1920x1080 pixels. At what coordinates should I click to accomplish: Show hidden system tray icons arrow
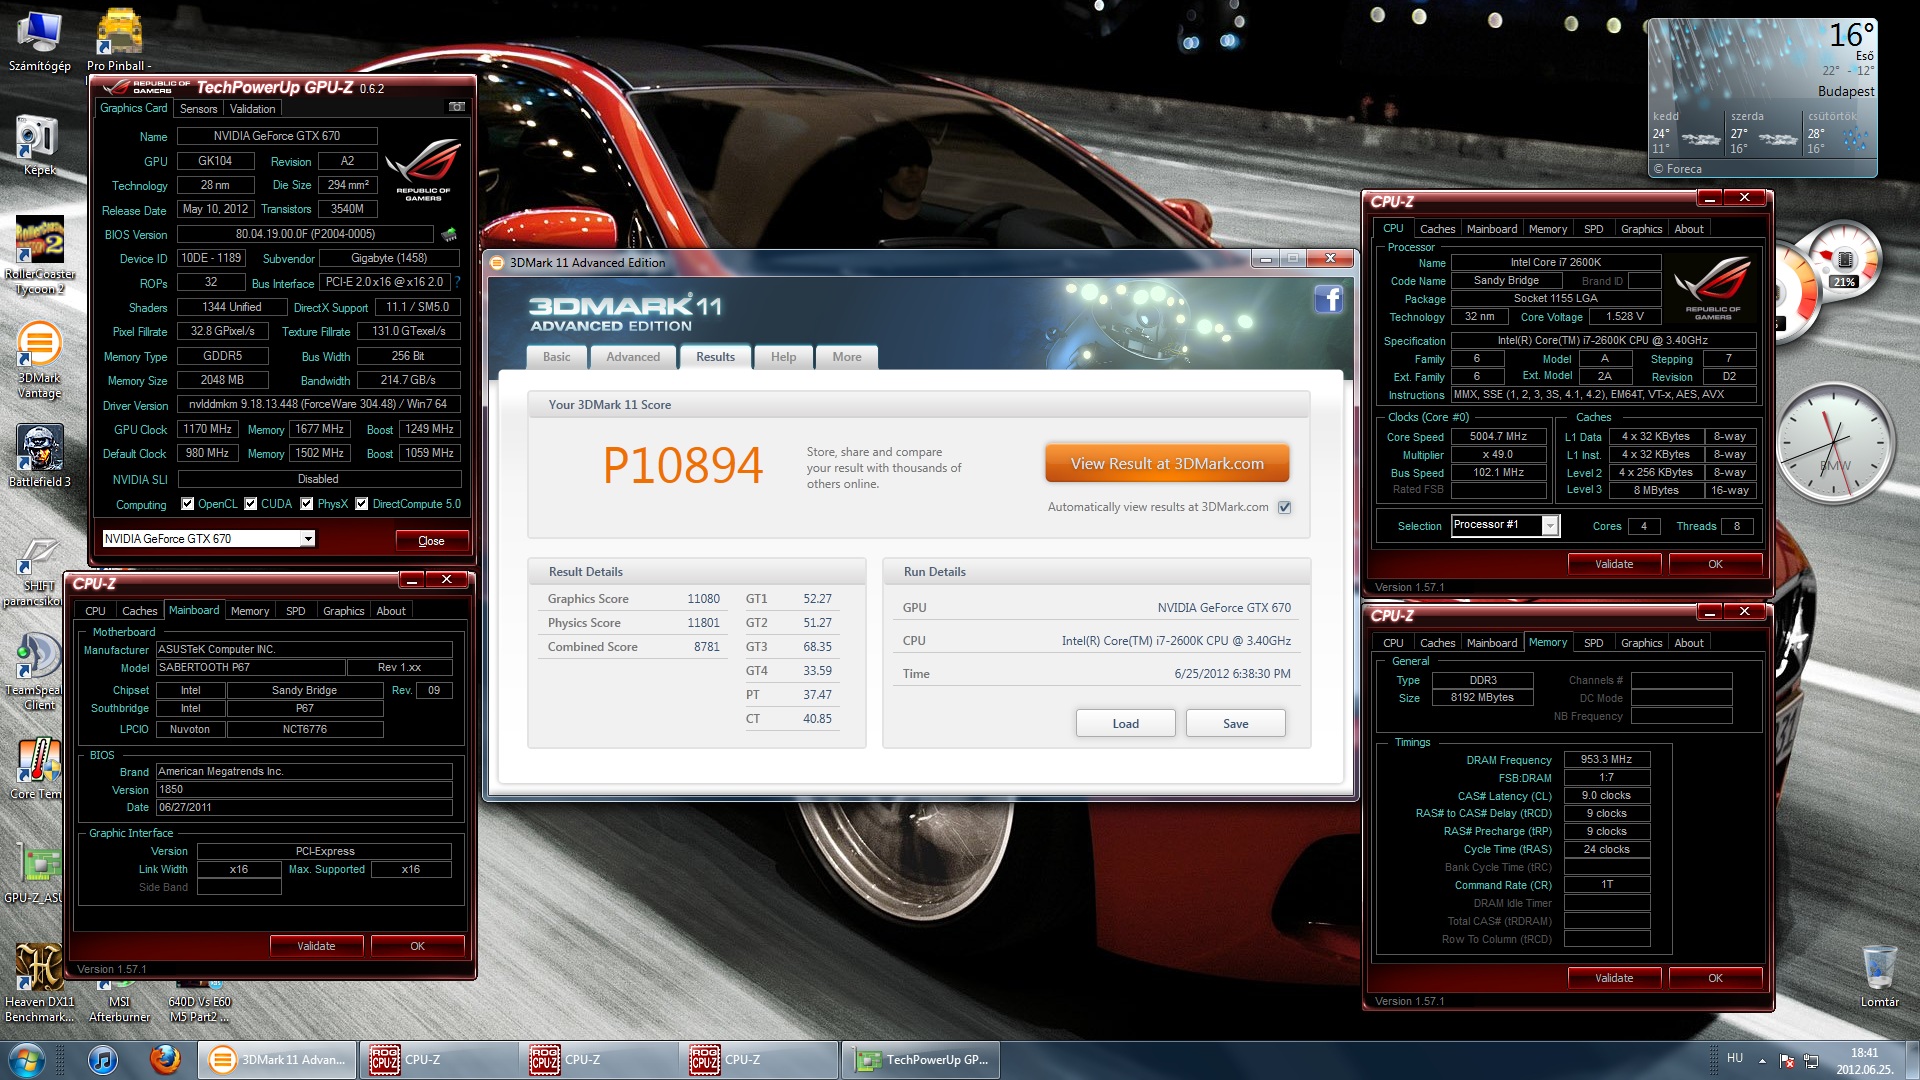pos(1762,1059)
